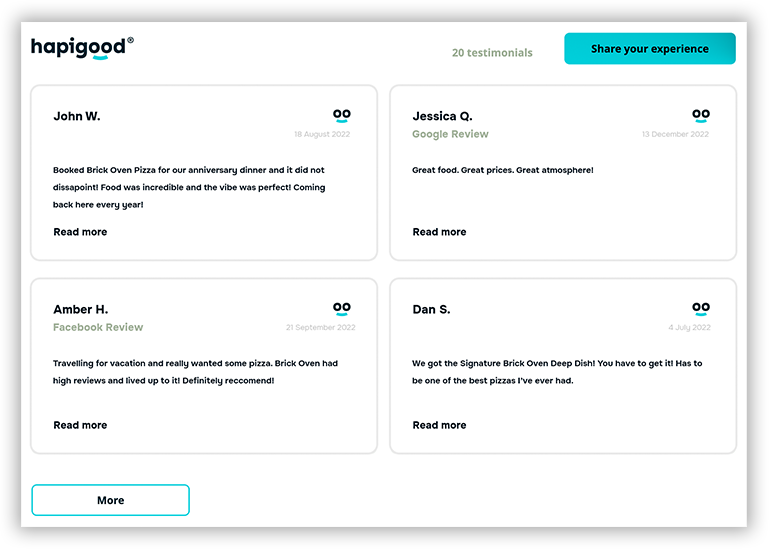The image size is (769, 549).
Task: Click the smiley icon on Dan S.'s card
Action: click(x=701, y=310)
